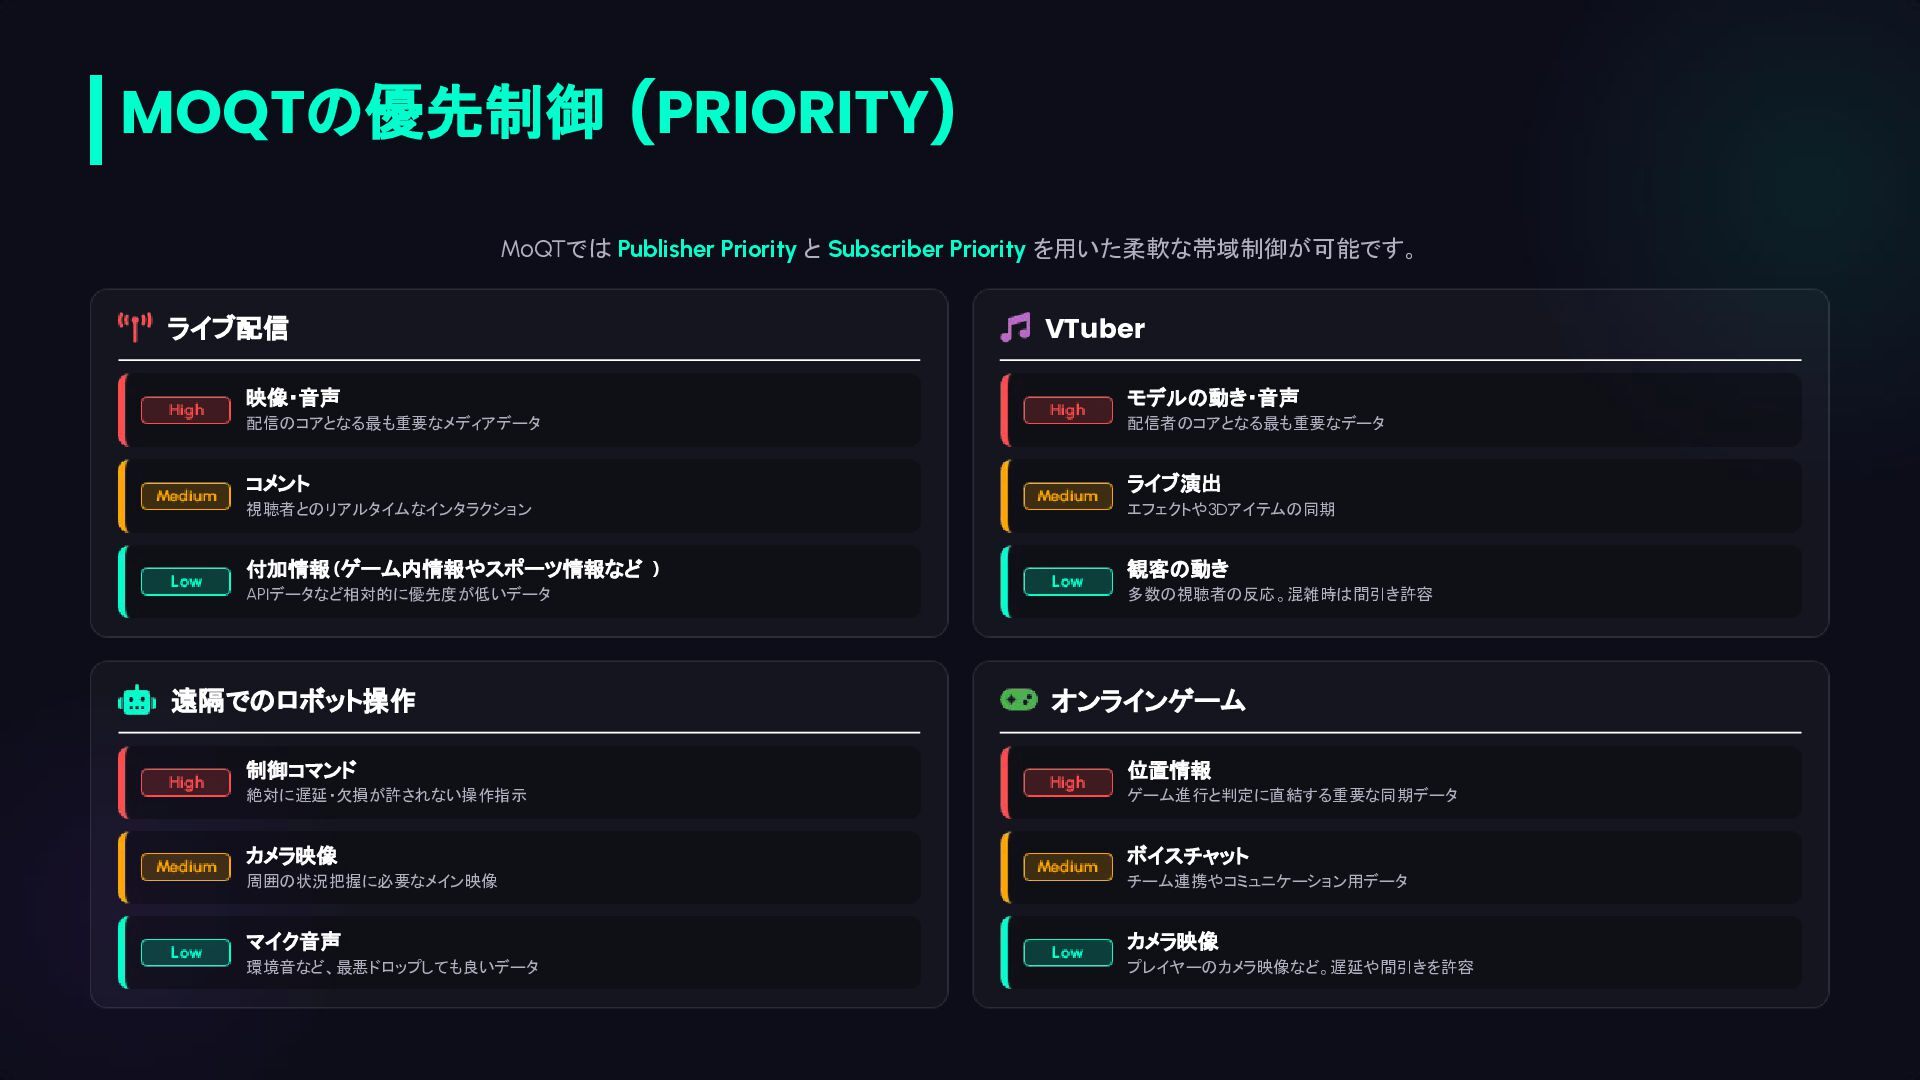Click カメラ映像 title under ロボット操作

(291, 856)
